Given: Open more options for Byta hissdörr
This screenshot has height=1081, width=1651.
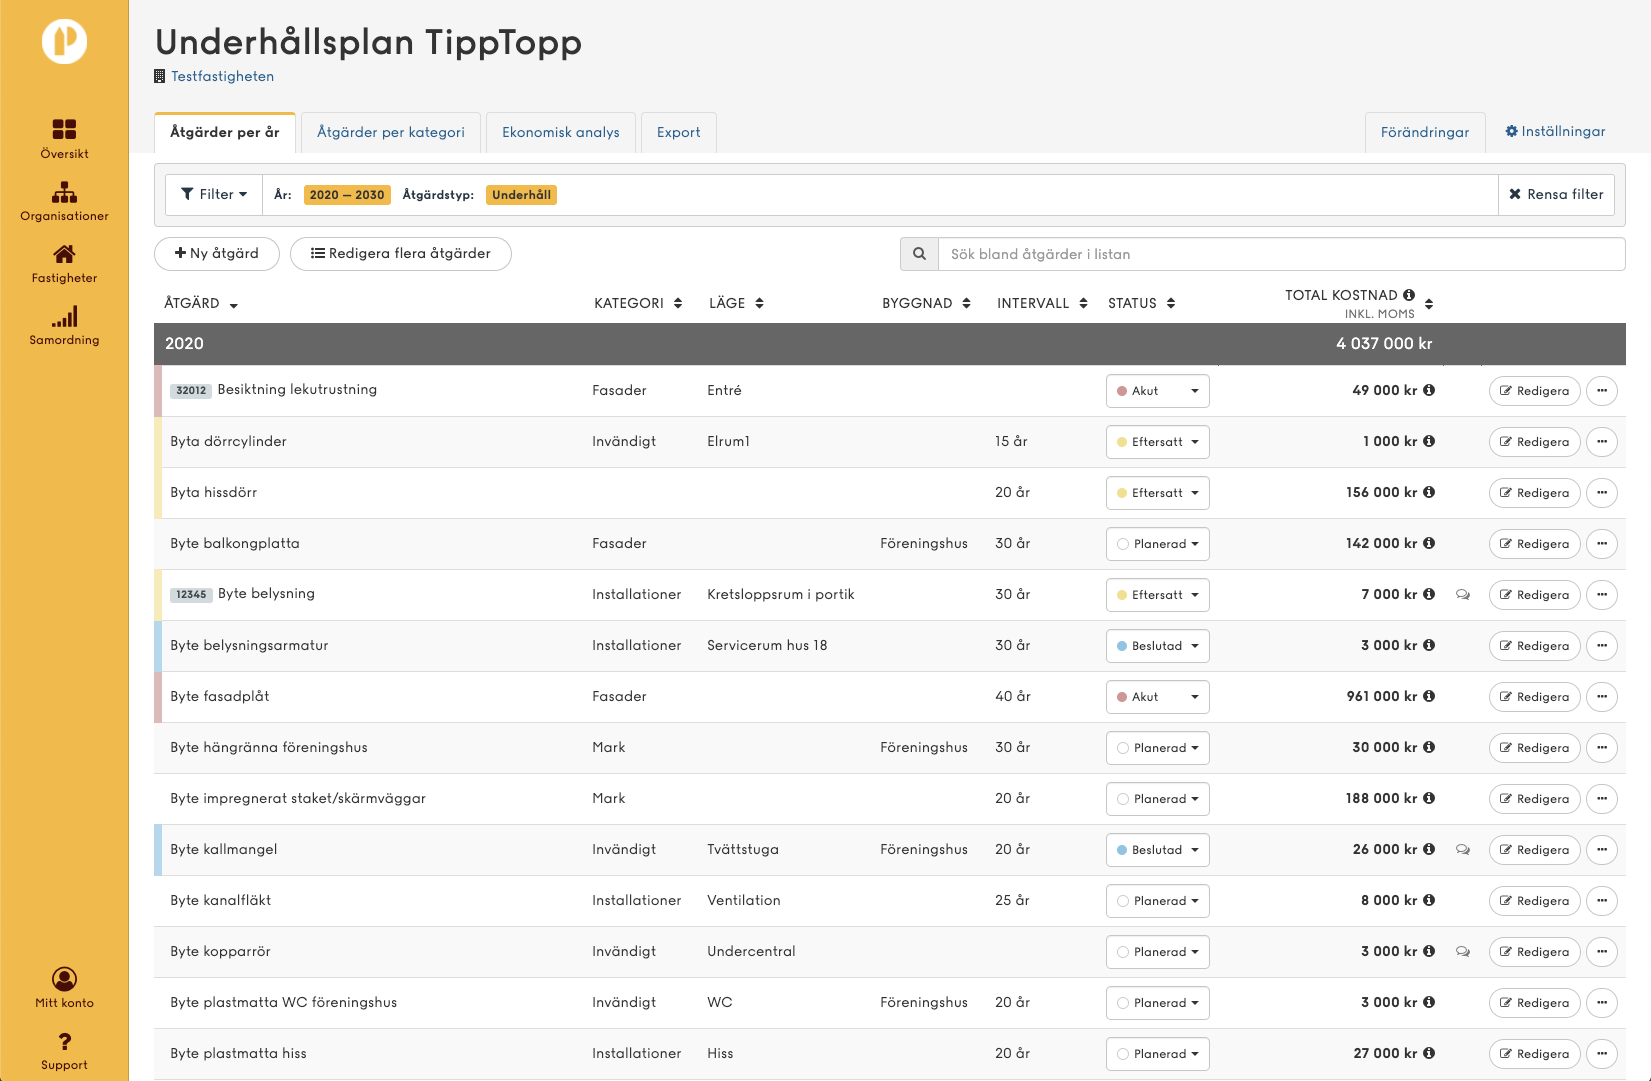Looking at the screenshot, I should pos(1602,493).
